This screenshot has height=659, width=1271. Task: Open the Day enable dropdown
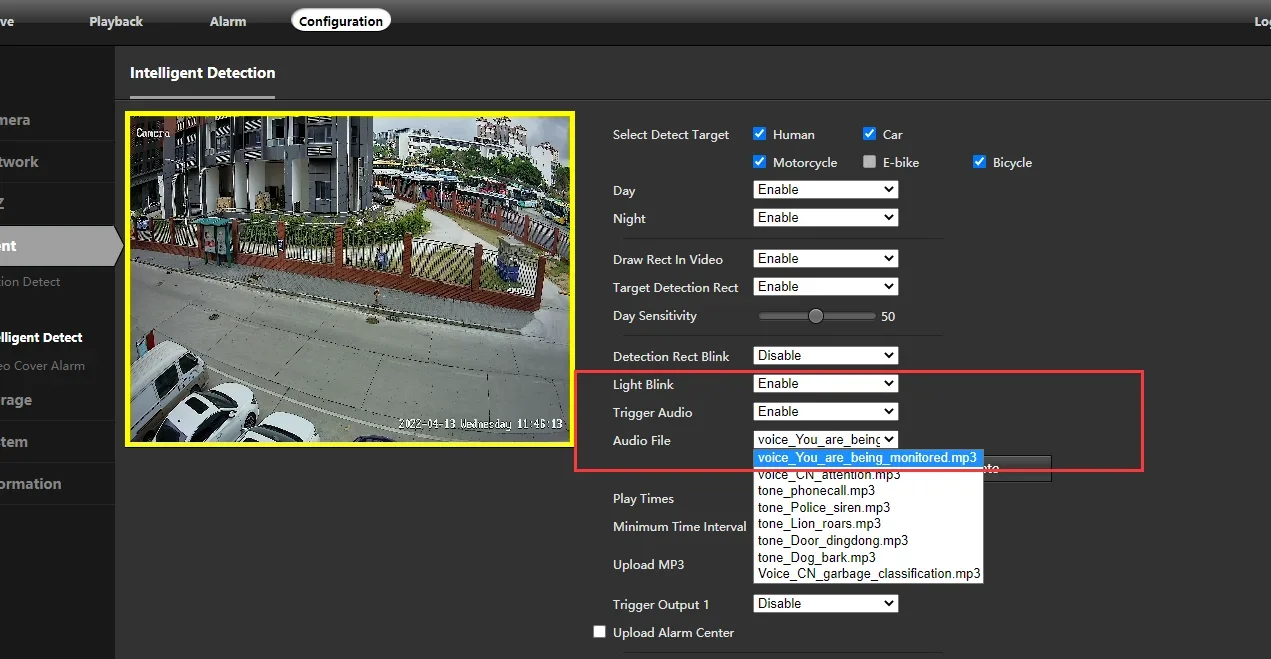[x=825, y=190]
